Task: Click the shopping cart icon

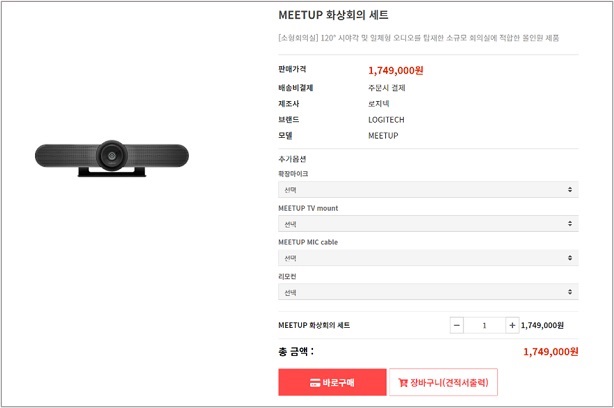Action: 402,382
